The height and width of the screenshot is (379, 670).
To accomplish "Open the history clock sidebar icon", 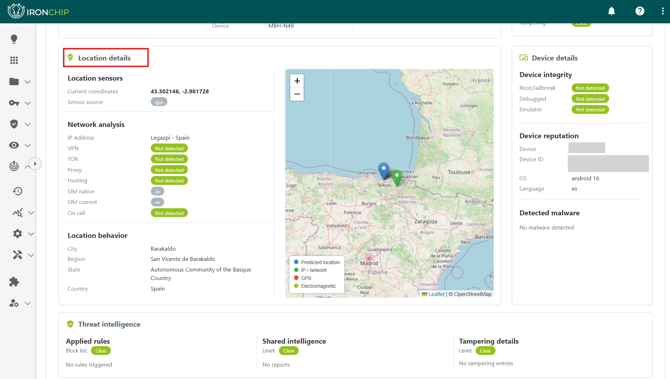I will 18,191.
